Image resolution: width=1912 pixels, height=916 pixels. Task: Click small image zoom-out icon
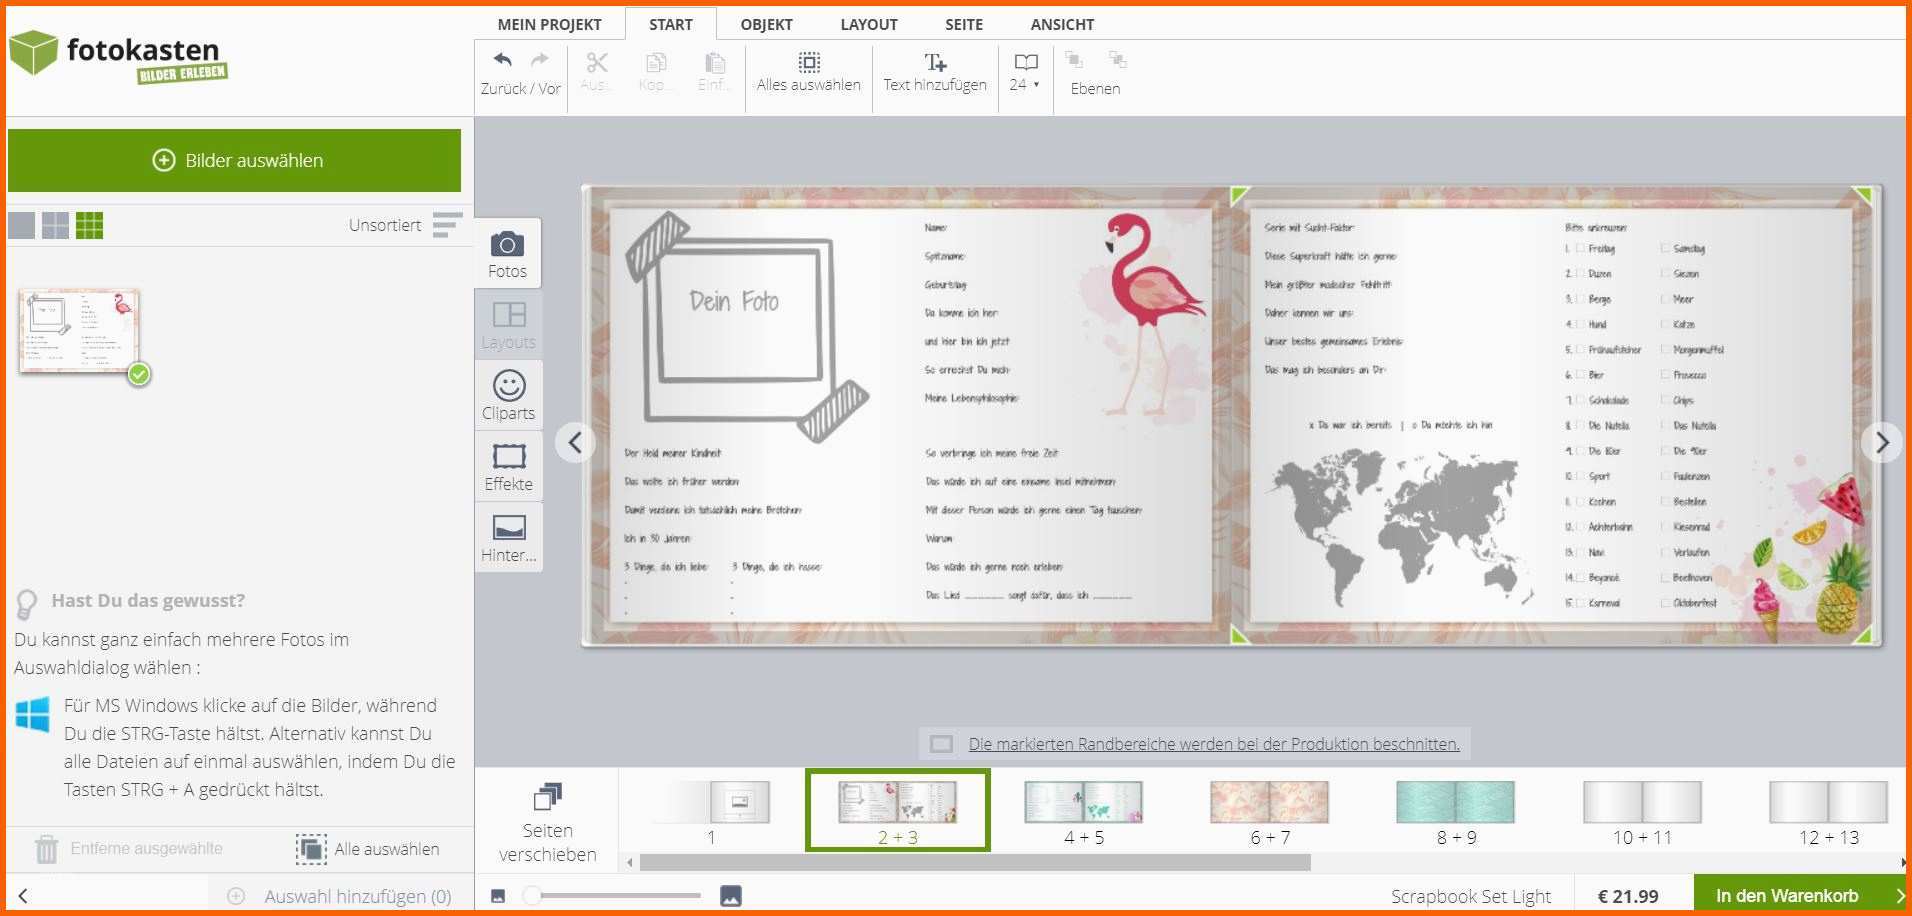(x=498, y=896)
